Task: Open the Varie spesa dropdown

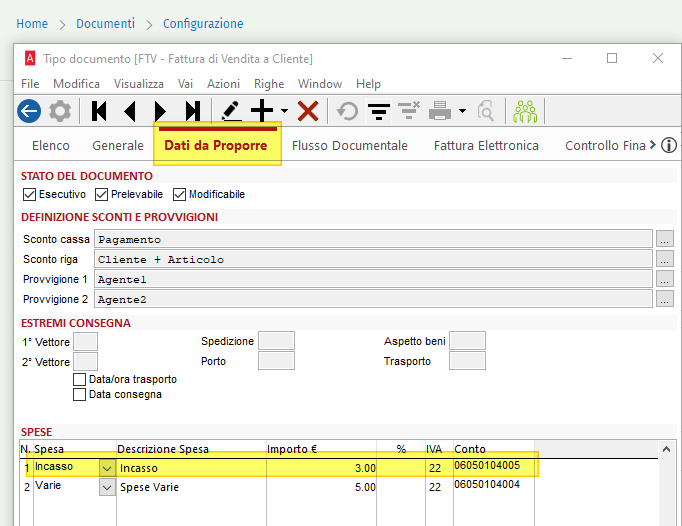Action: pyautogui.click(x=107, y=487)
